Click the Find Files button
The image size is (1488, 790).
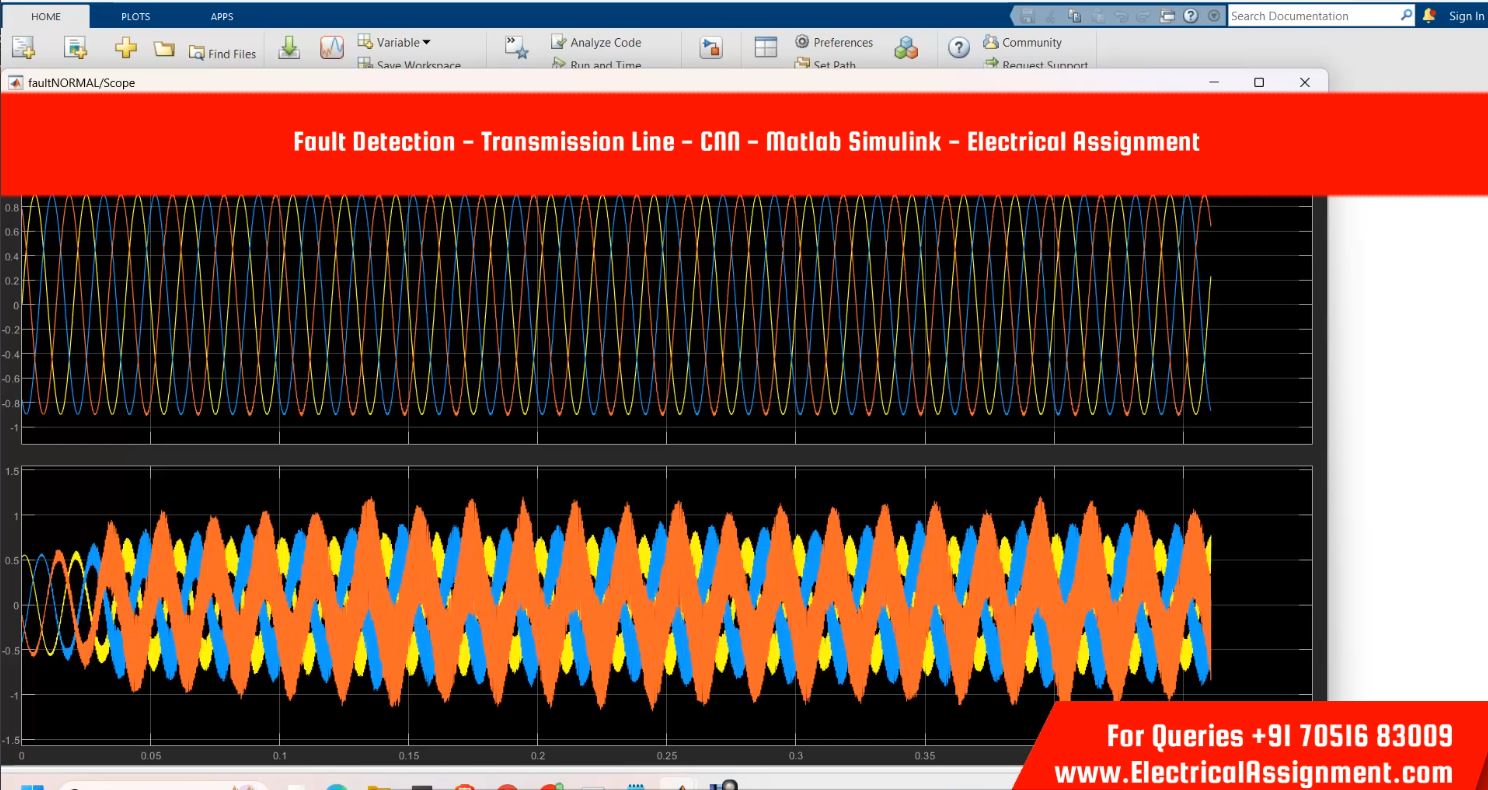pyautogui.click(x=223, y=54)
